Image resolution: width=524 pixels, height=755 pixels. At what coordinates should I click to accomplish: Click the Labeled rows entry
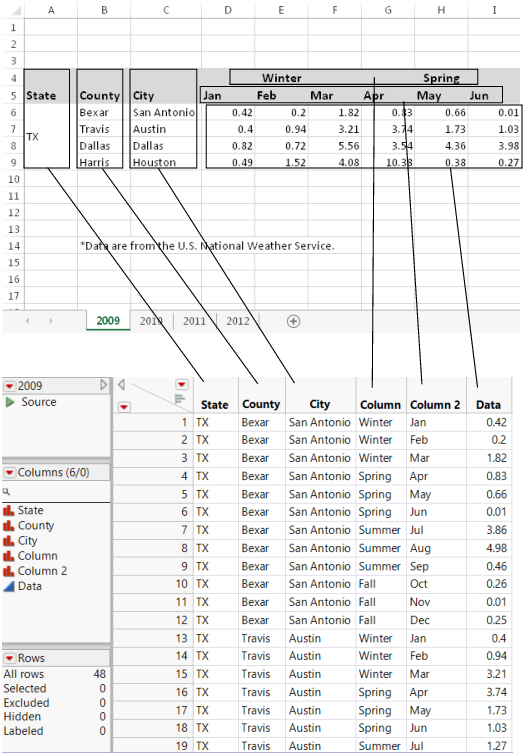click(x=54, y=731)
